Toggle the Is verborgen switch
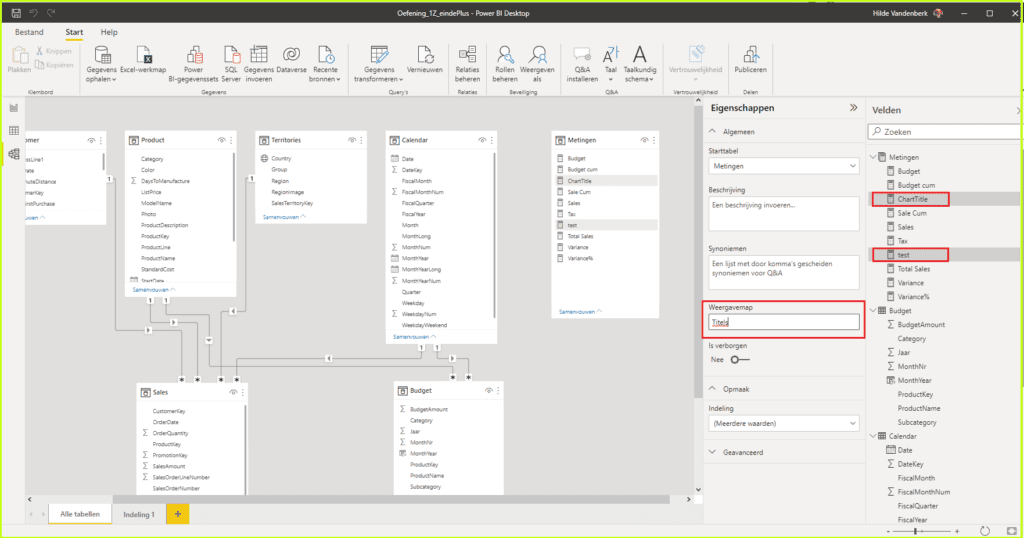Screen dimensions: 1024x538 740,360
